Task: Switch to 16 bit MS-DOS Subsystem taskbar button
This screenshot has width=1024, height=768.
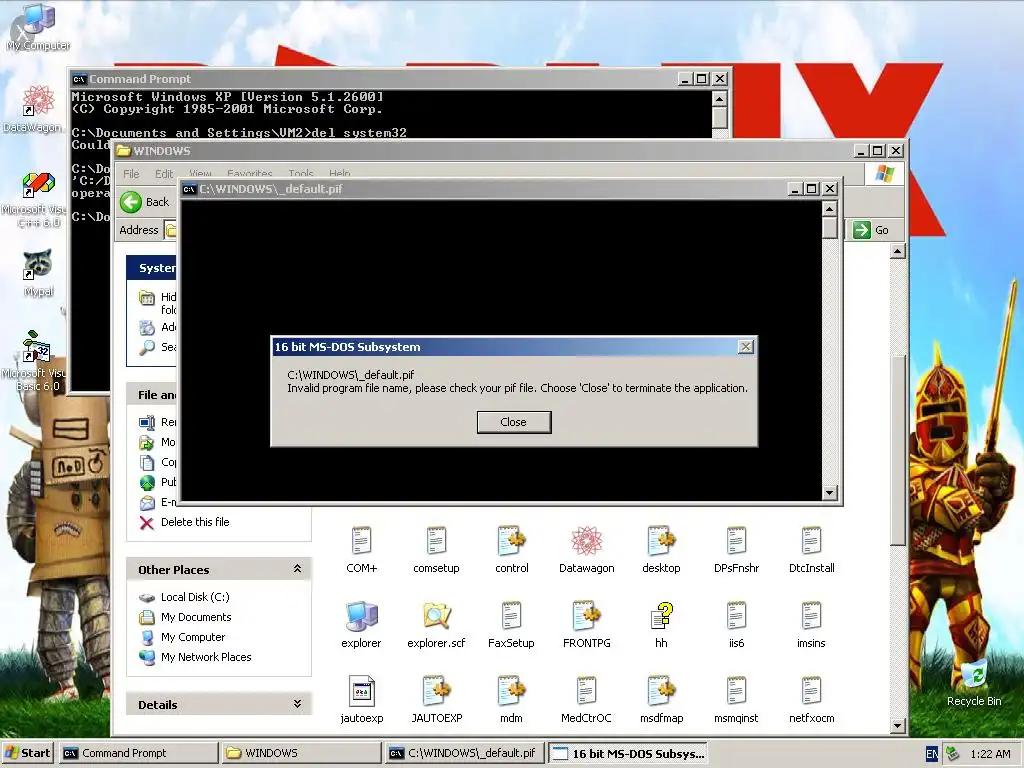Action: [x=628, y=753]
